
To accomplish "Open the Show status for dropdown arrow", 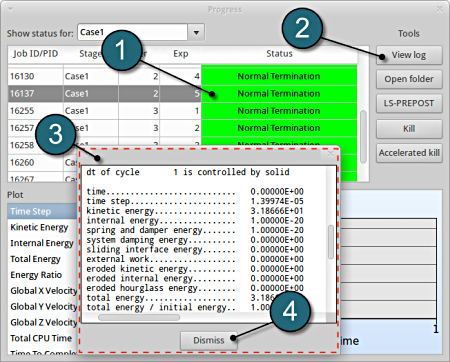I will pos(196,33).
